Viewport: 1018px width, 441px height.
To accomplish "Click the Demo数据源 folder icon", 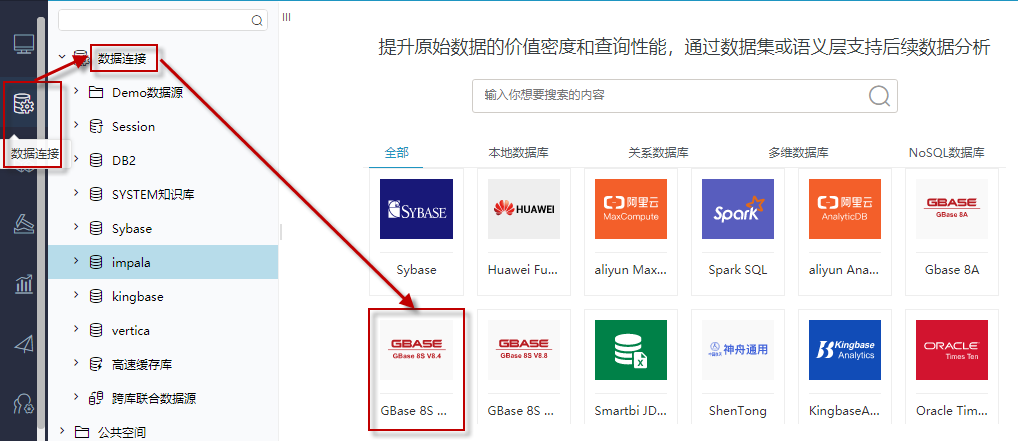I will (x=96, y=92).
